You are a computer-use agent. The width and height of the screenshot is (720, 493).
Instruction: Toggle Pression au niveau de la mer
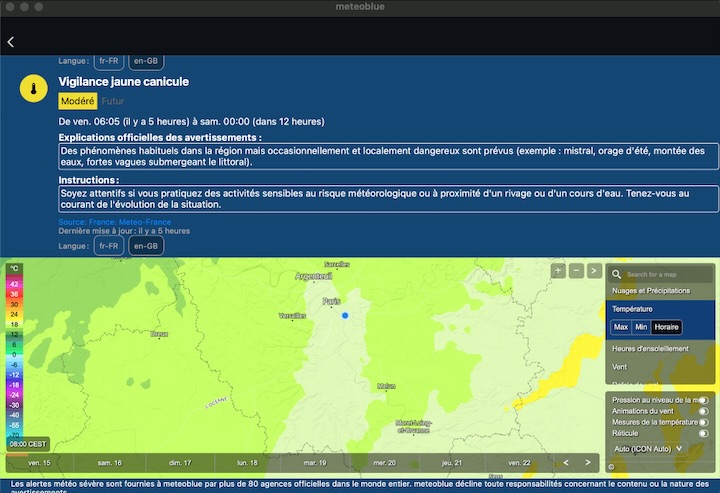coord(703,400)
